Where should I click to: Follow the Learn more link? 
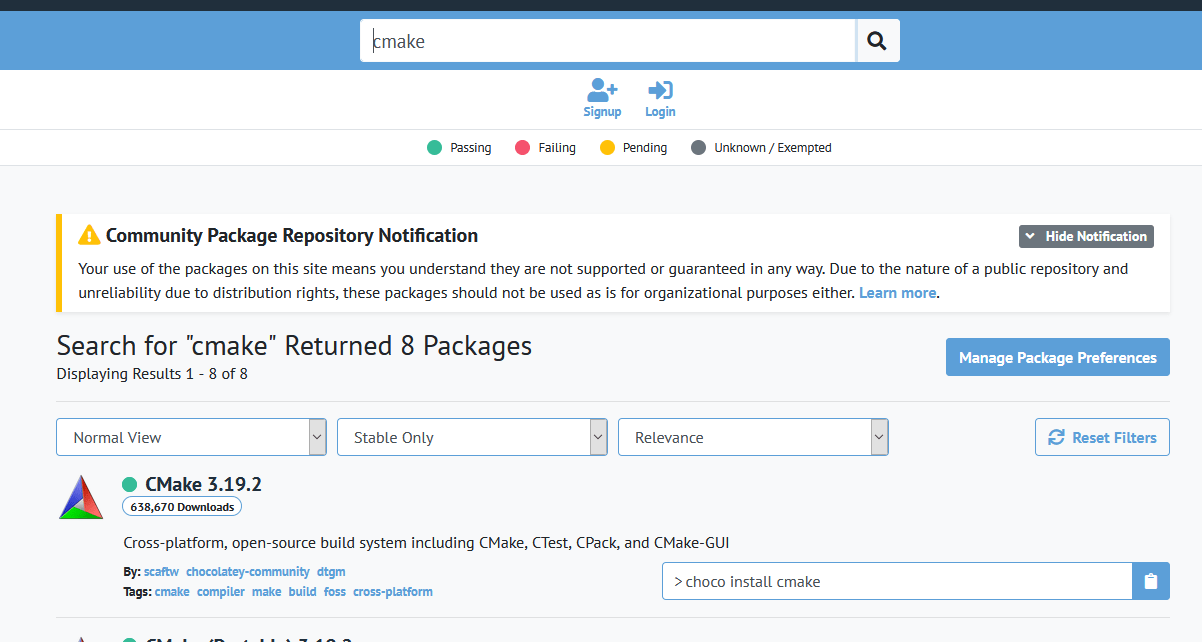[897, 293]
